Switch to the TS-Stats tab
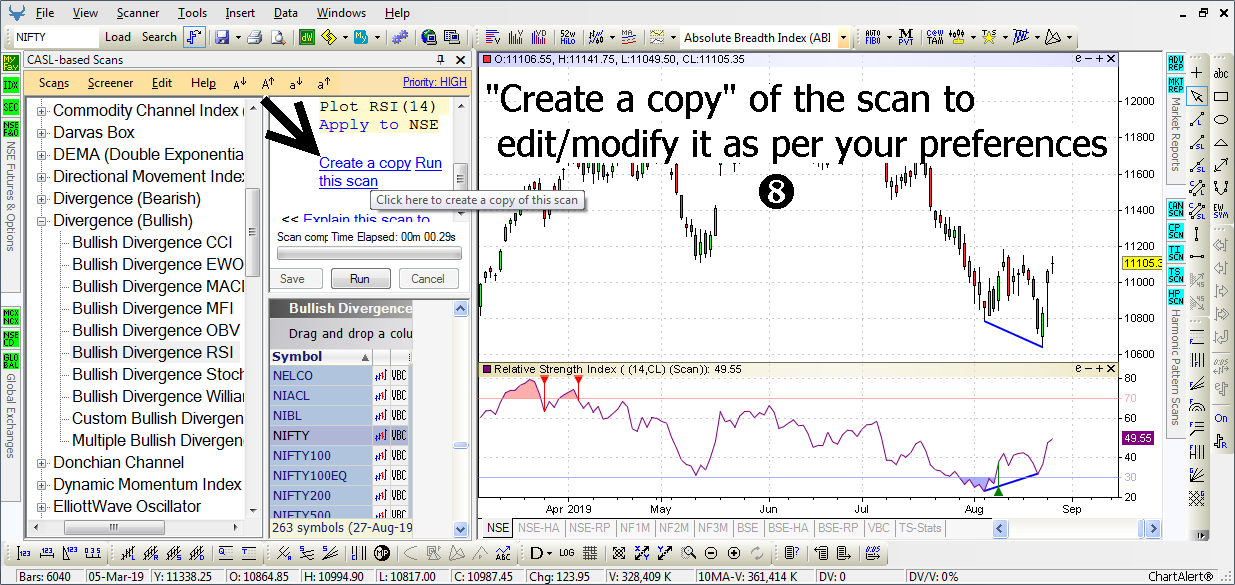This screenshot has width=1235, height=585. [920, 527]
